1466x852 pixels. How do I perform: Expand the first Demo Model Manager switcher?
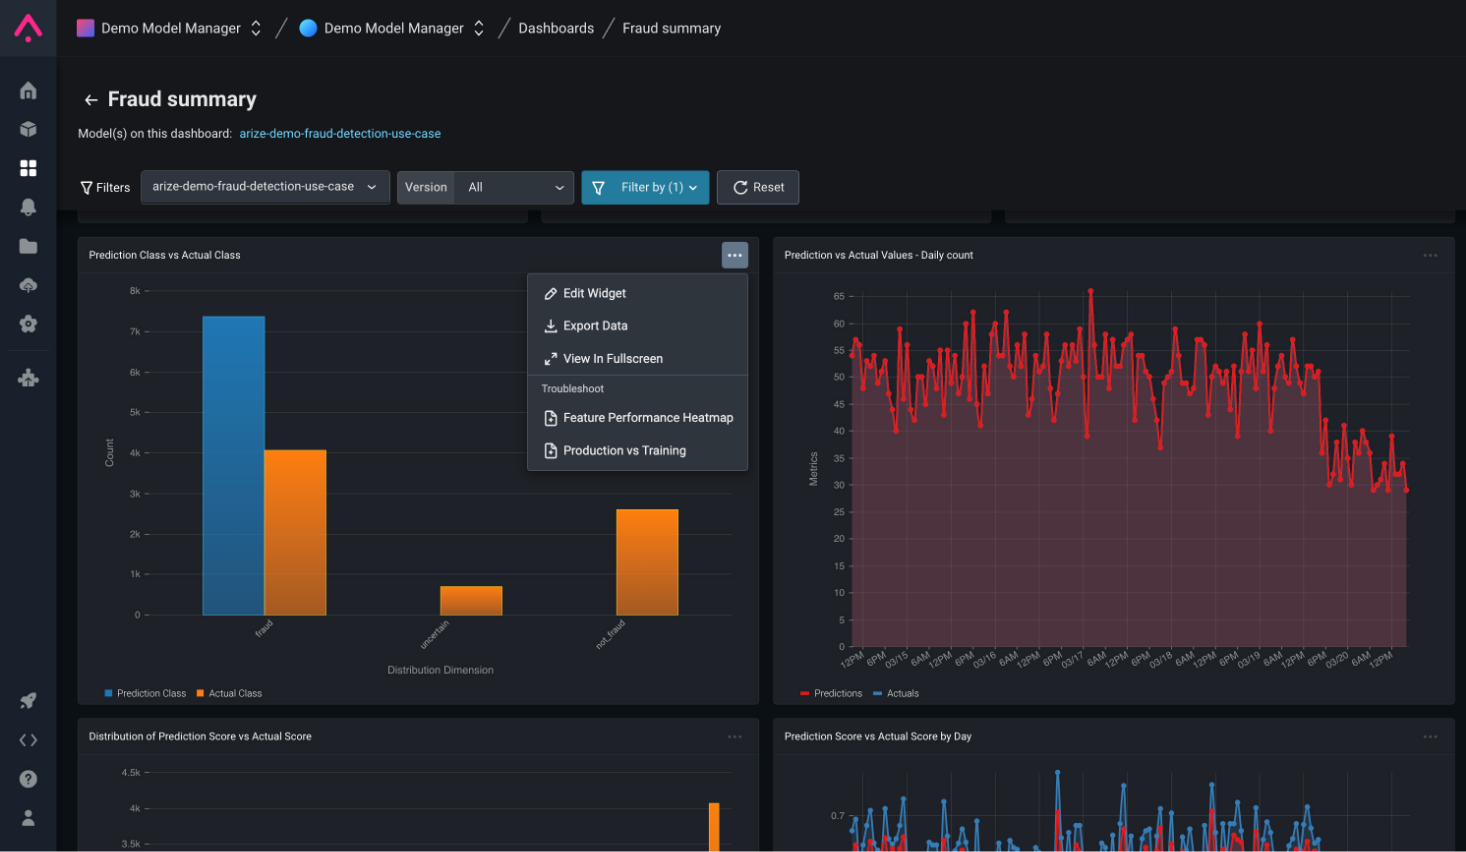(x=256, y=28)
